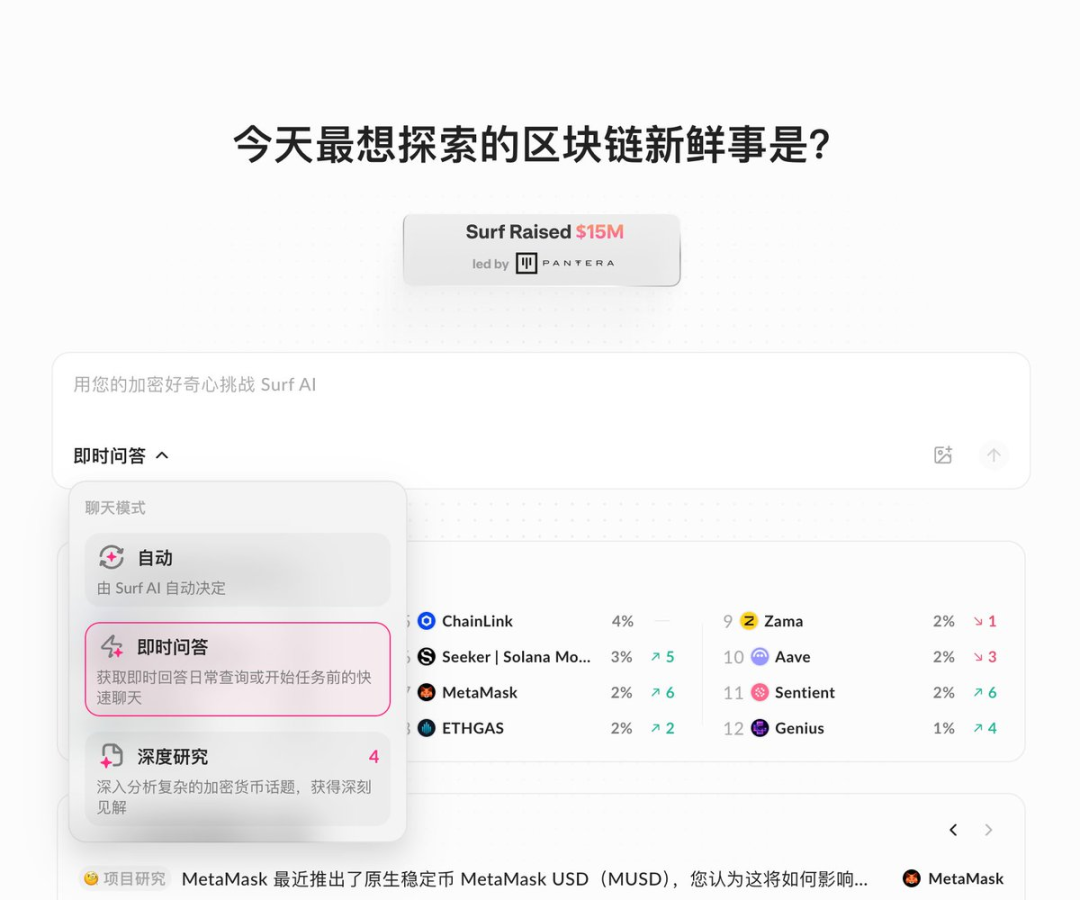Image resolution: width=1080 pixels, height=900 pixels.
Task: Open the Surf Raised $15M banner
Action: click(541, 248)
